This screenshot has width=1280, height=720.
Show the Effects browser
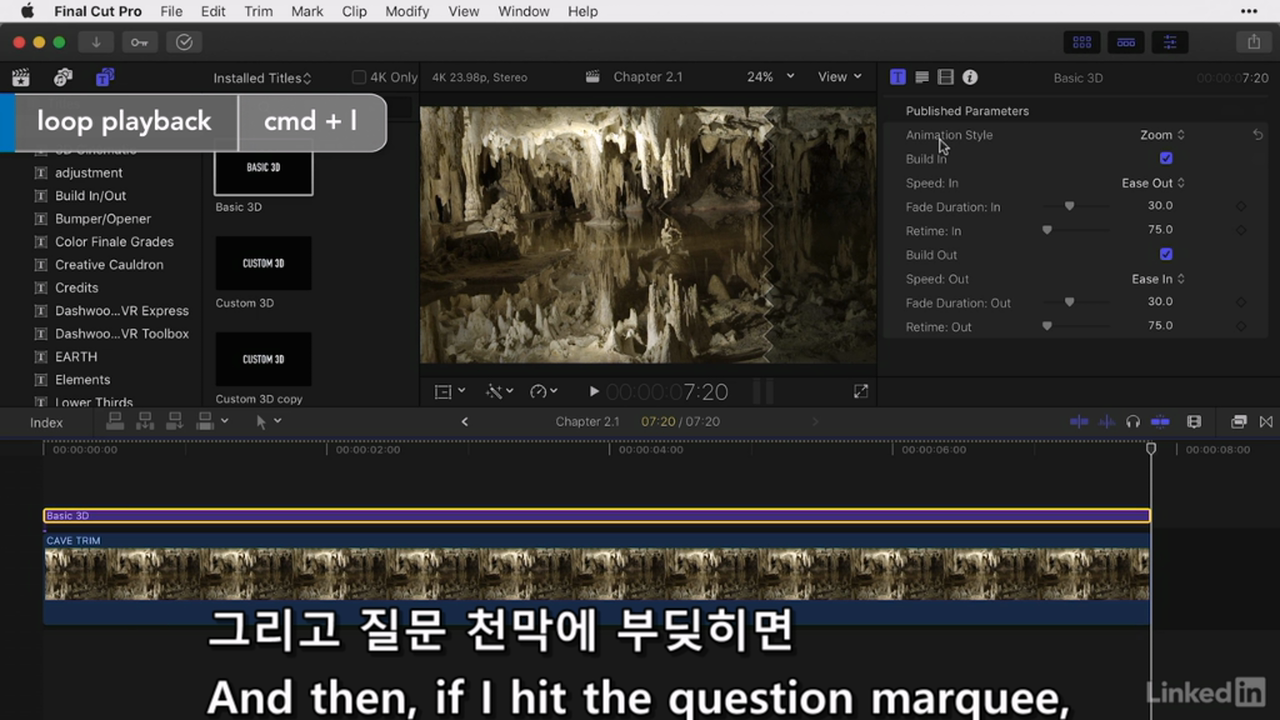click(x=1239, y=422)
